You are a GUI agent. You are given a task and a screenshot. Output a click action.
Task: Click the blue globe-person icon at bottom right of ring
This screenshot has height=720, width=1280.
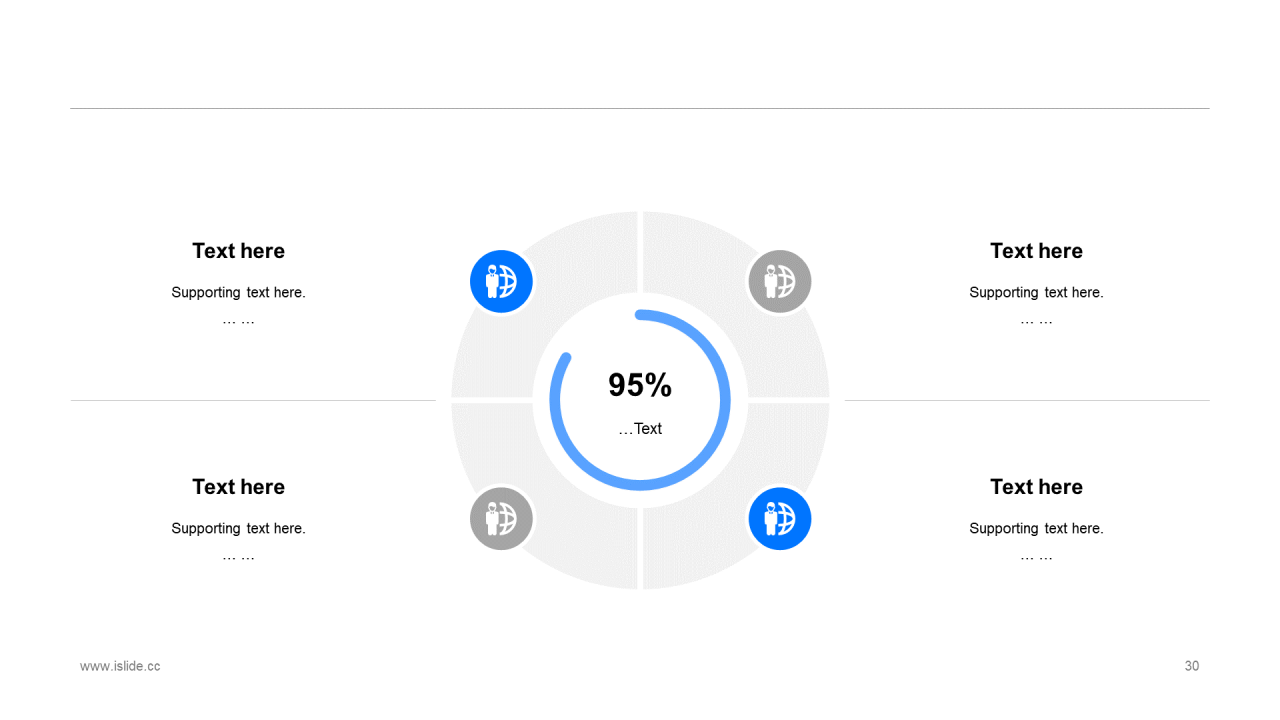(x=779, y=518)
